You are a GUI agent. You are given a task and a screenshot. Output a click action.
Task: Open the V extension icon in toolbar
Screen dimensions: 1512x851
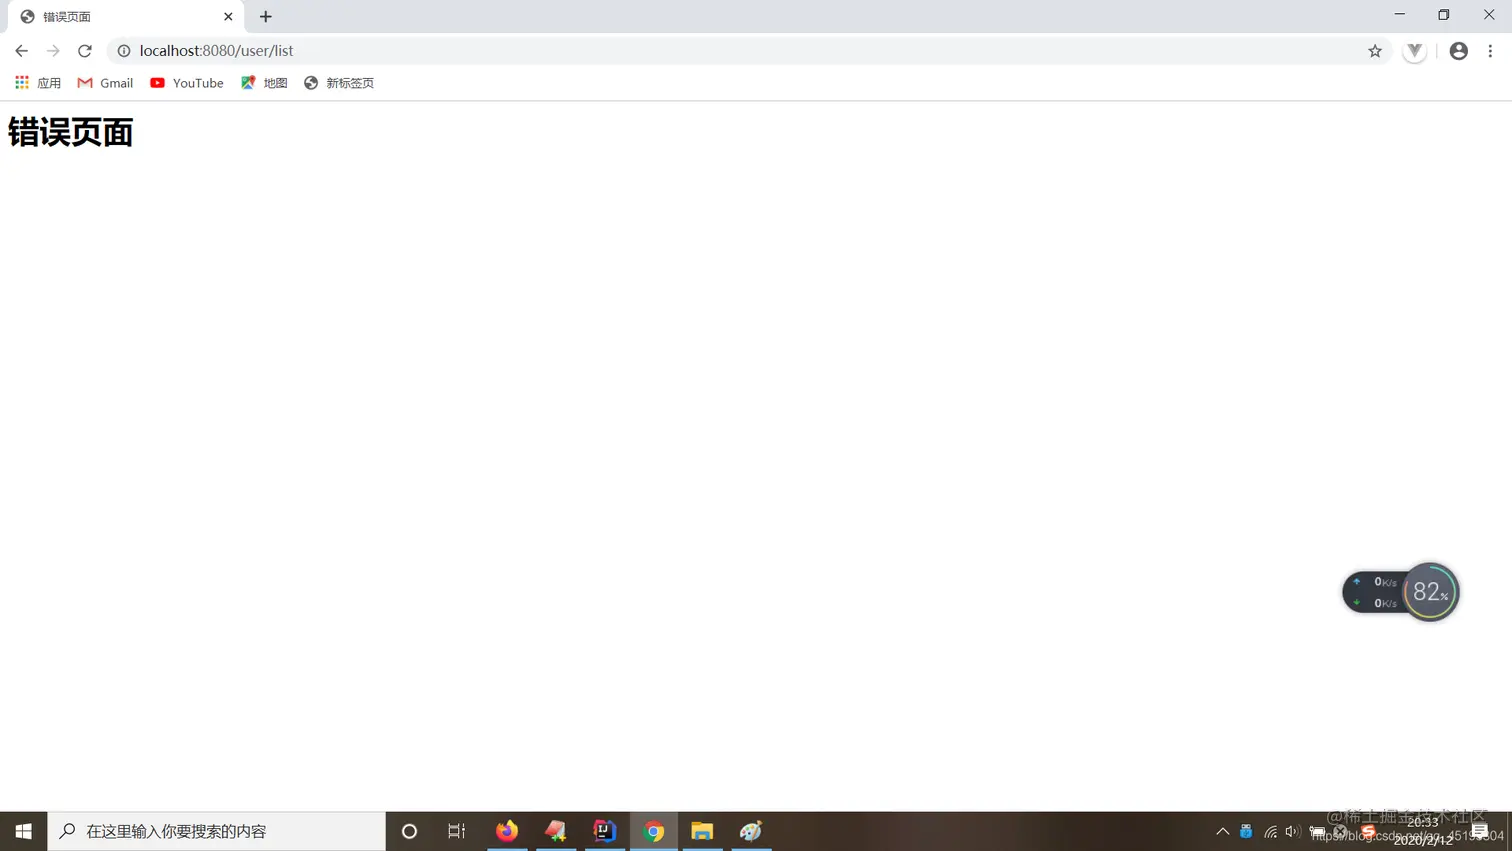click(x=1414, y=51)
